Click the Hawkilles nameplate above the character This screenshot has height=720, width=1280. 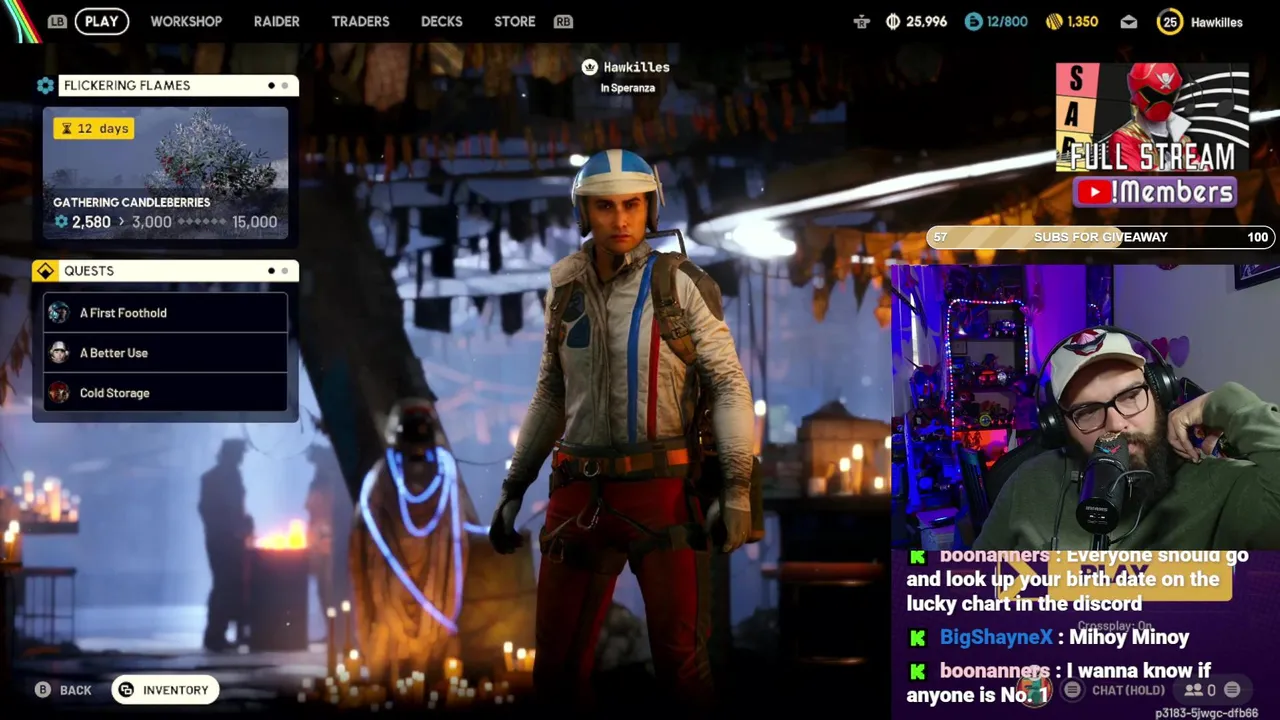(636, 67)
